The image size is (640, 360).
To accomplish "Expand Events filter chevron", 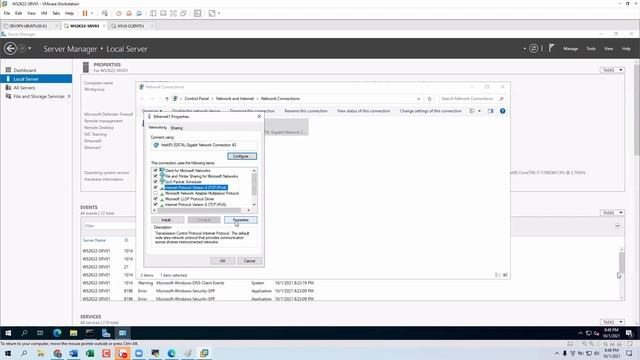I will tap(618, 226).
